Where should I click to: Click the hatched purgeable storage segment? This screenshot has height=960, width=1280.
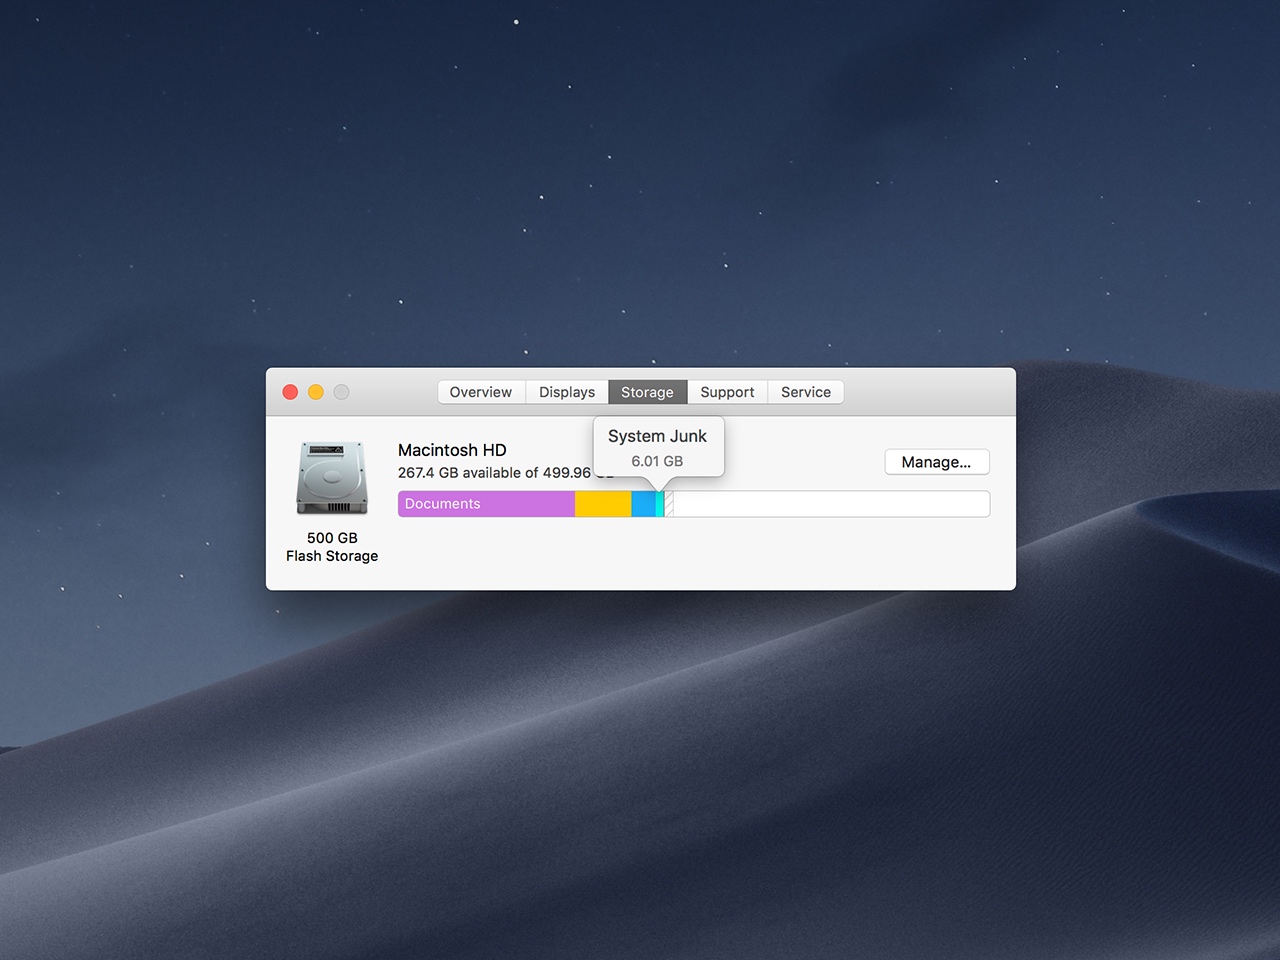[x=669, y=505]
